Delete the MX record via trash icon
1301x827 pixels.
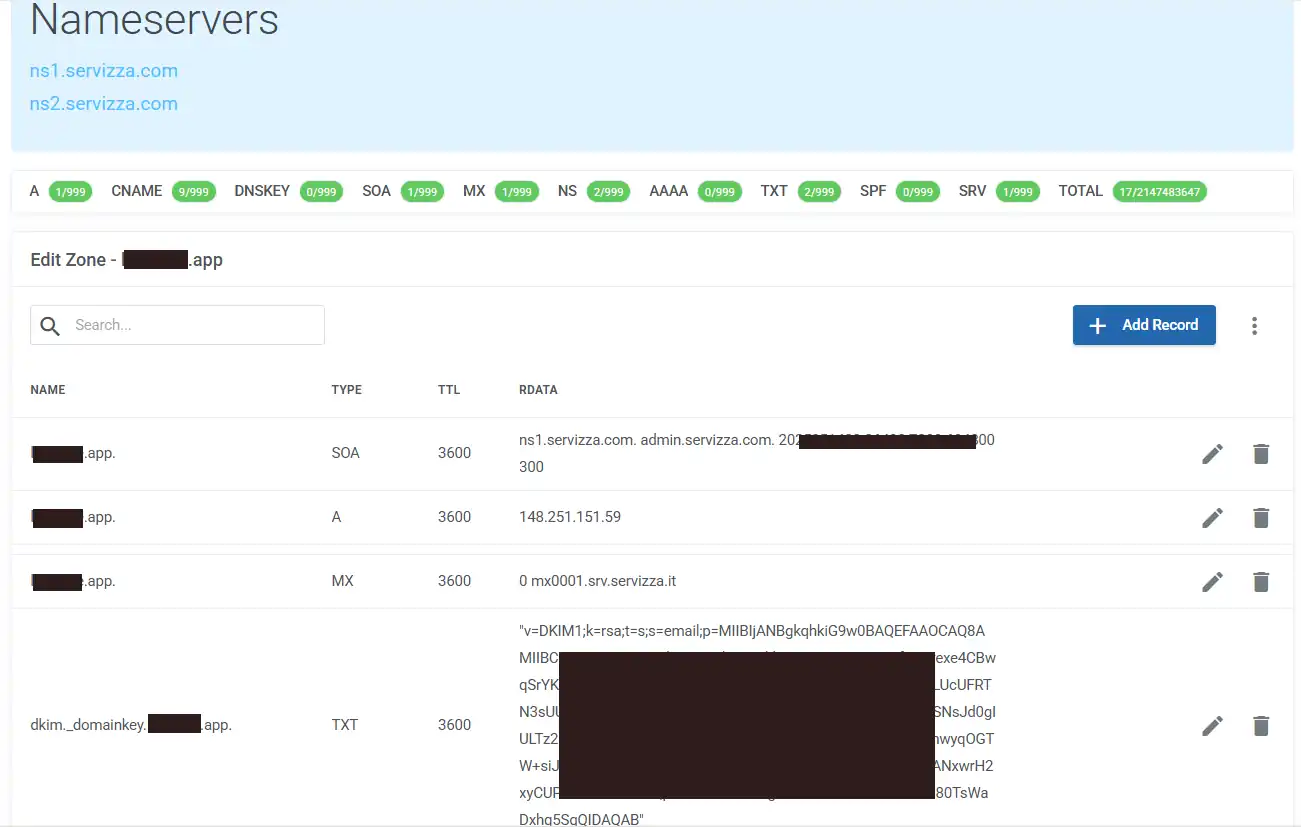pyautogui.click(x=1261, y=582)
